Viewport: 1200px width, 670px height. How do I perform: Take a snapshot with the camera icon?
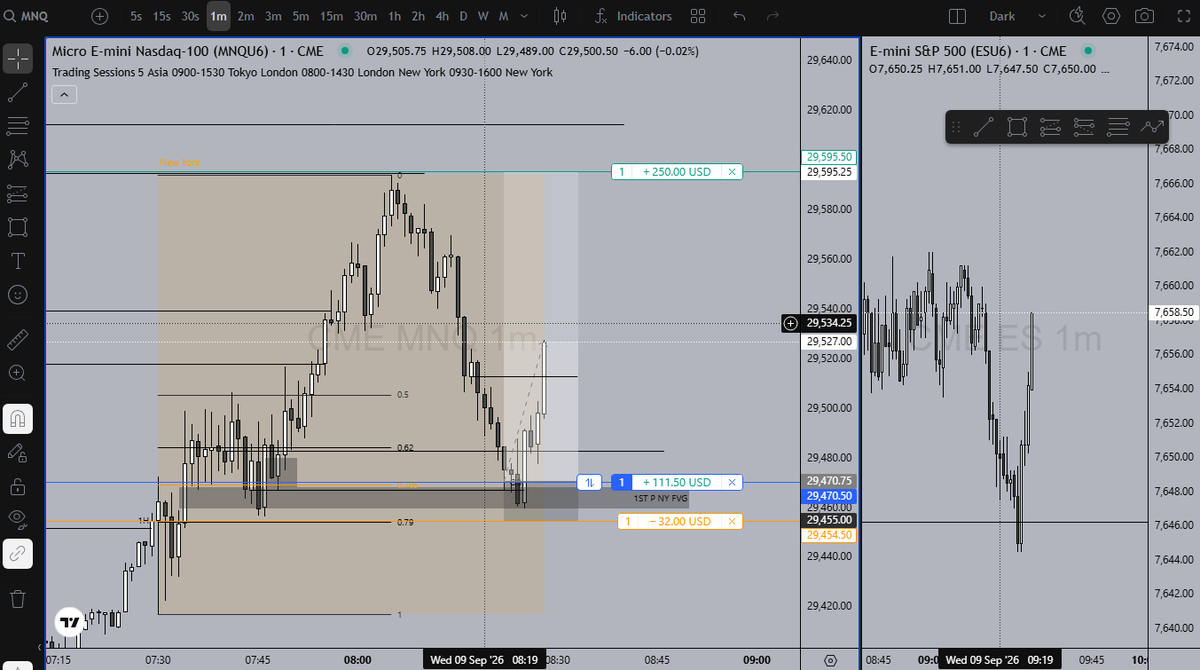click(x=1145, y=16)
